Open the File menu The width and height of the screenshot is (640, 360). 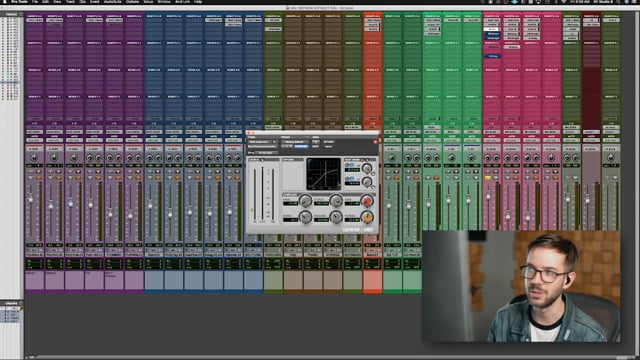coord(35,2)
